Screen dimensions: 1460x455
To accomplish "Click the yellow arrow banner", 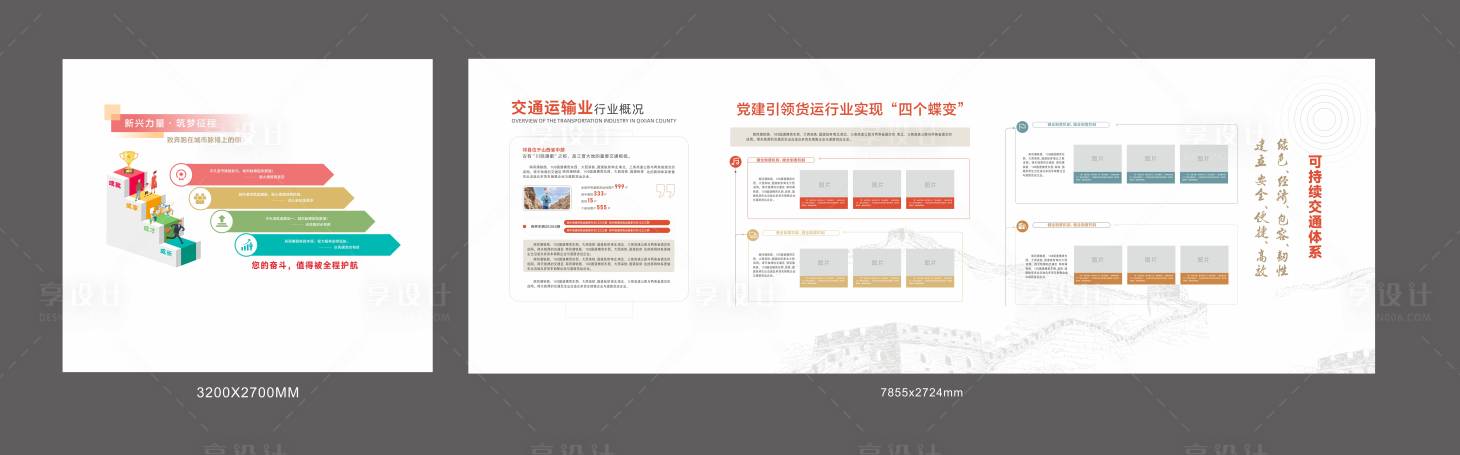I will tap(272, 198).
